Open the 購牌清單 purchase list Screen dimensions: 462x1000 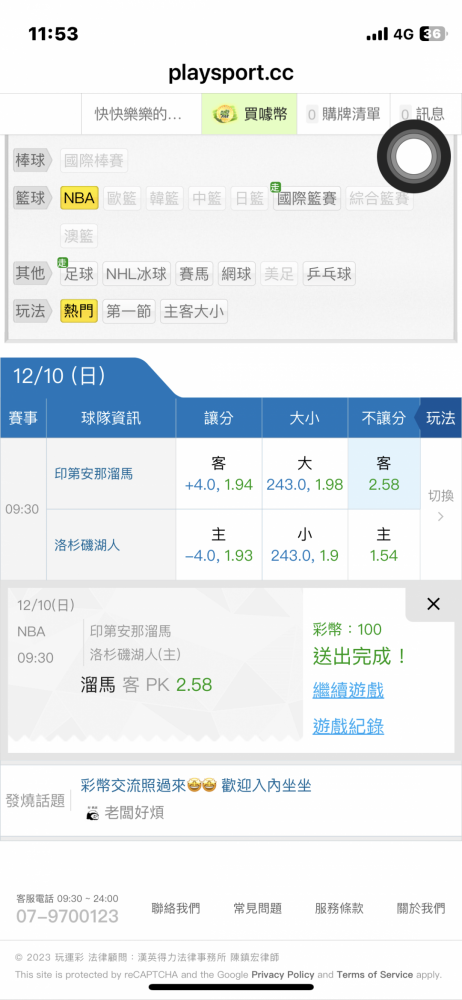343,114
